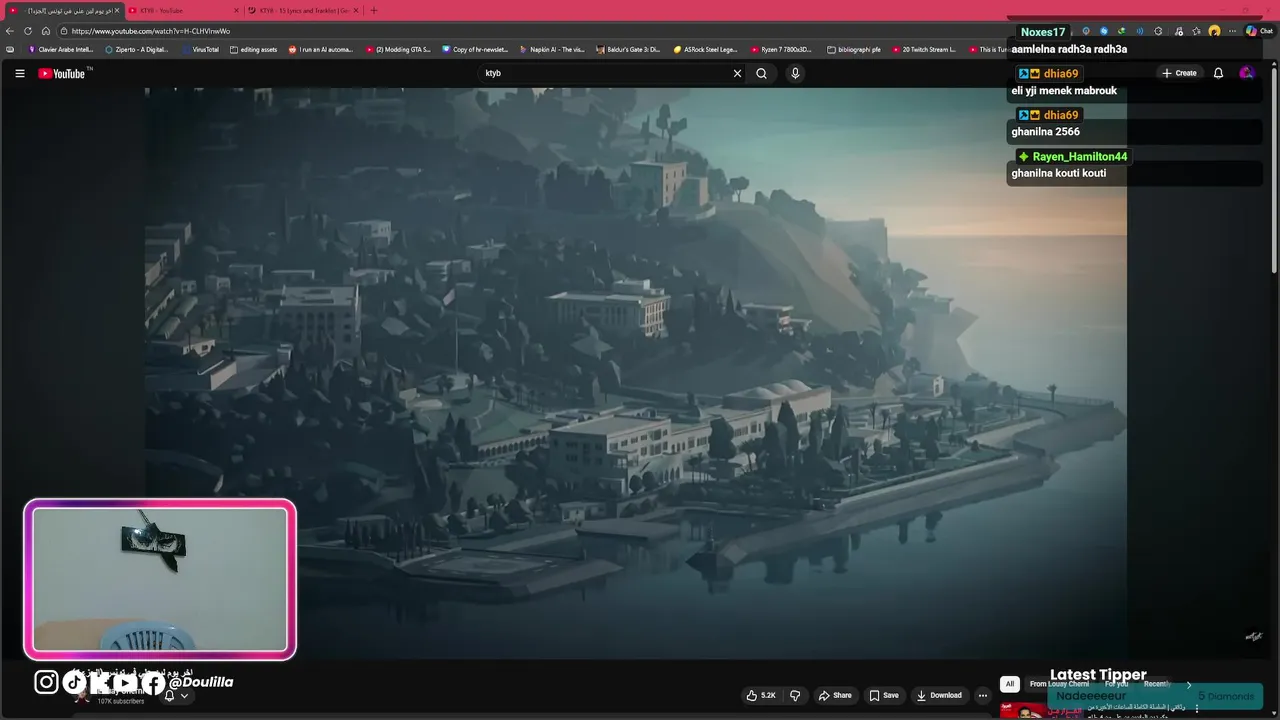This screenshot has width=1280, height=720.
Task: Dislike the video with thumbs down
Action: (x=795, y=695)
